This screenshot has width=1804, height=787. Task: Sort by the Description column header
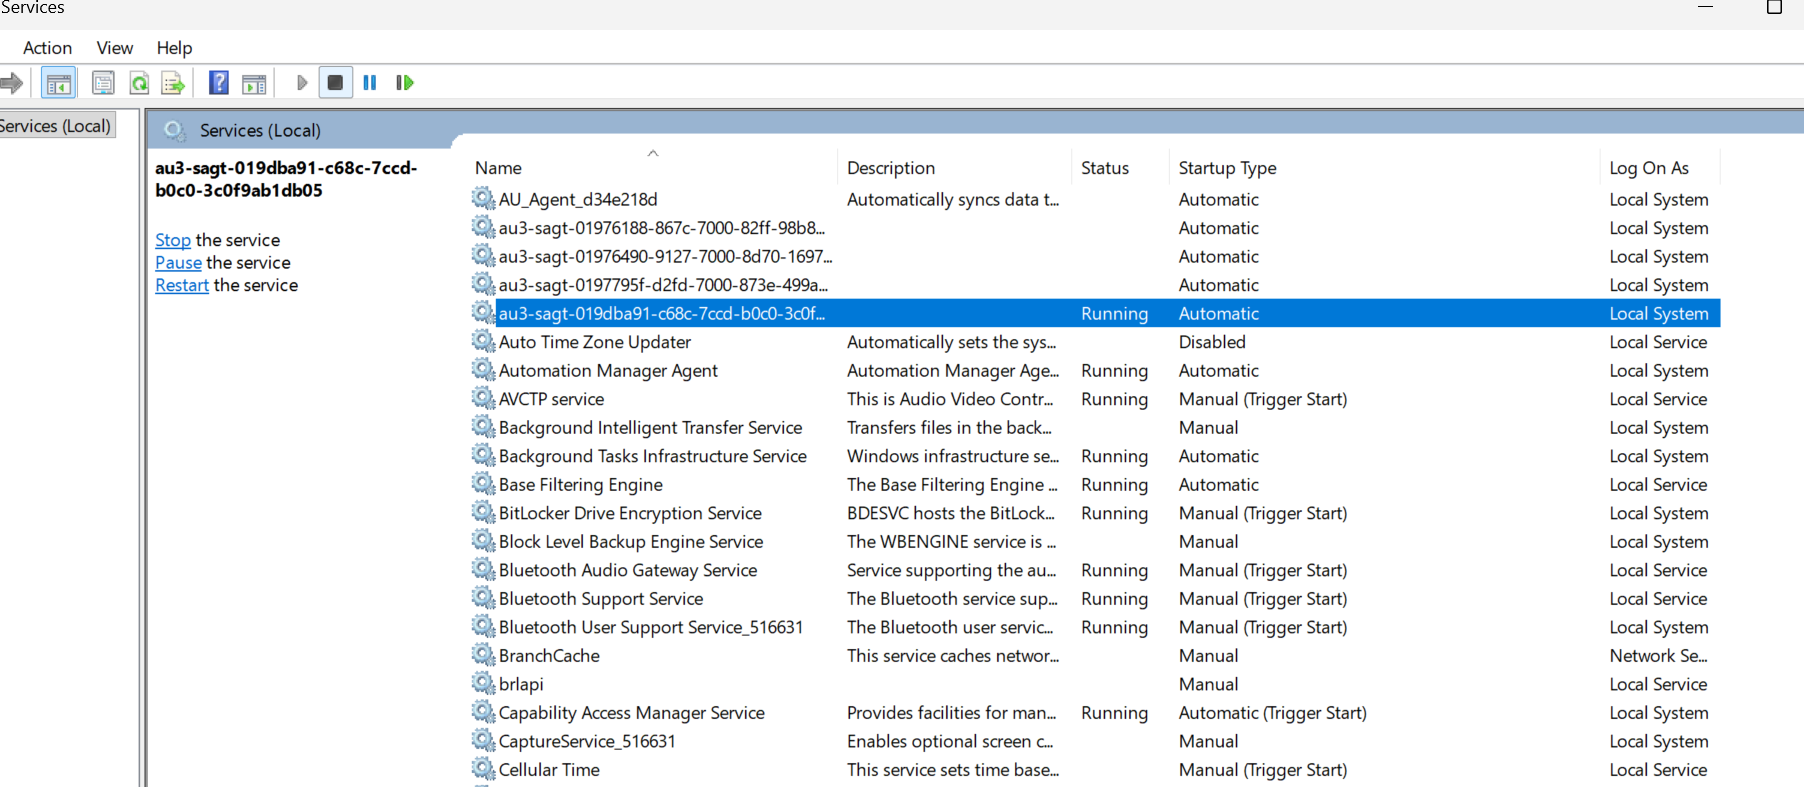[891, 168]
